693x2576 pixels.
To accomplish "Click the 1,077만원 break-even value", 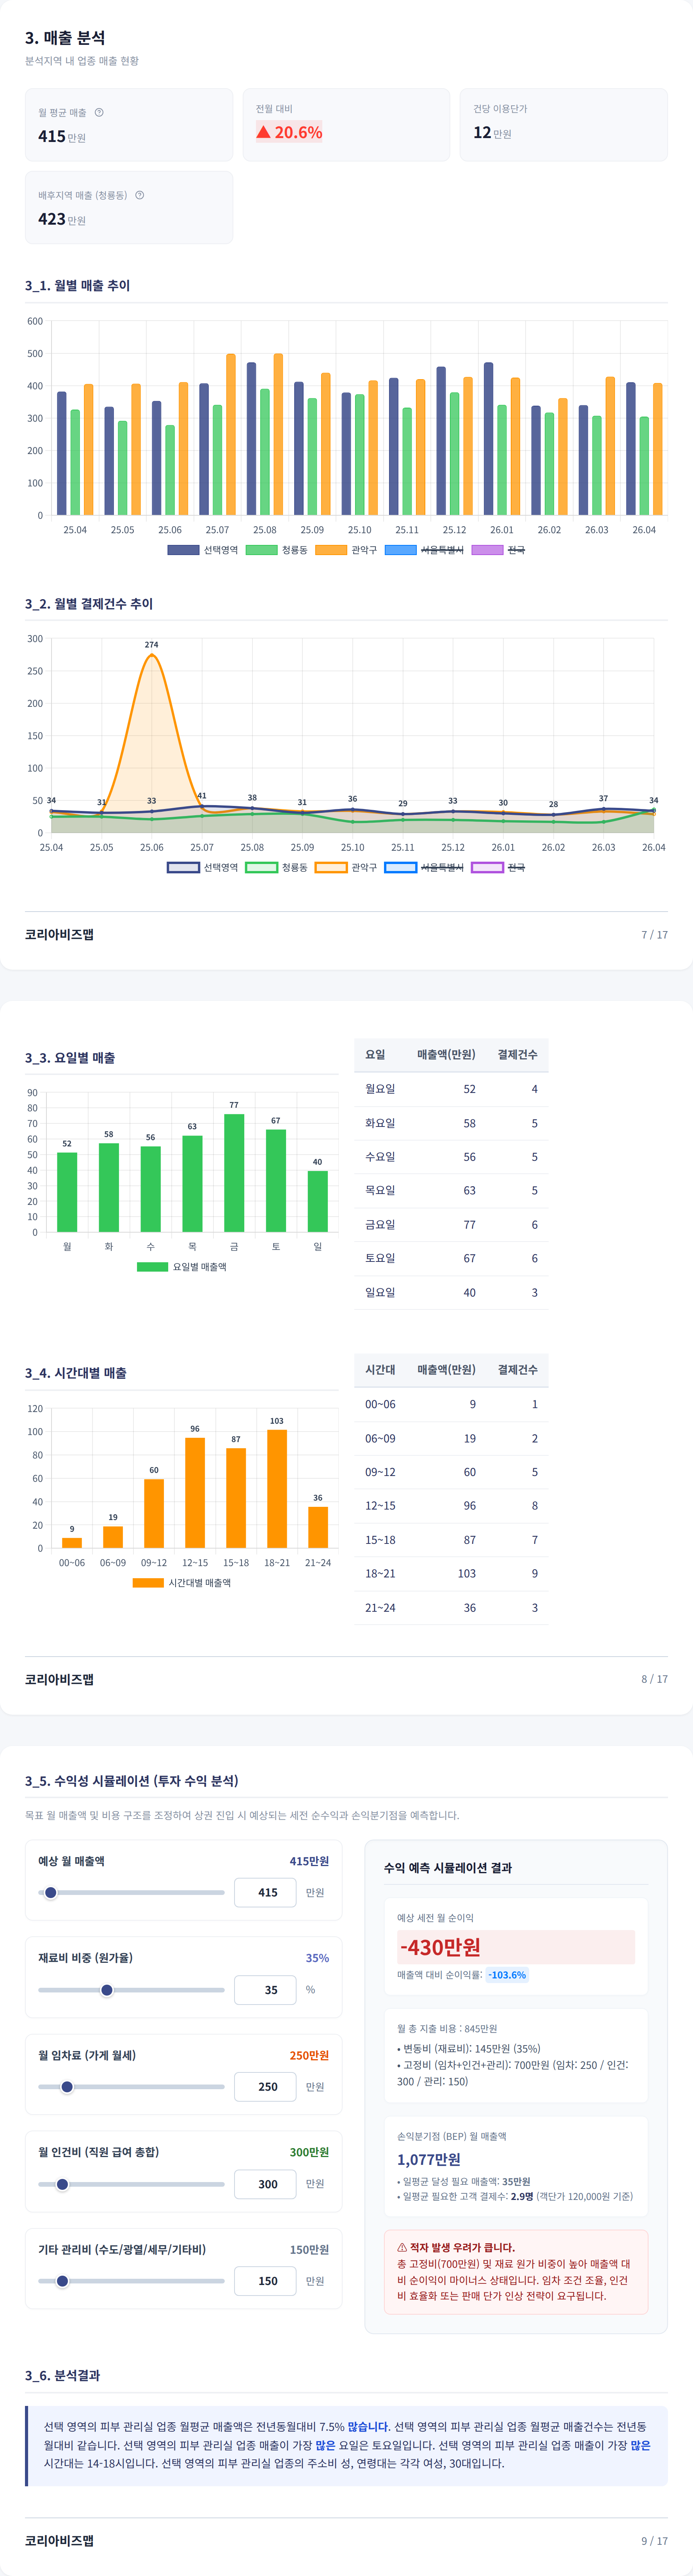I will coord(429,2159).
